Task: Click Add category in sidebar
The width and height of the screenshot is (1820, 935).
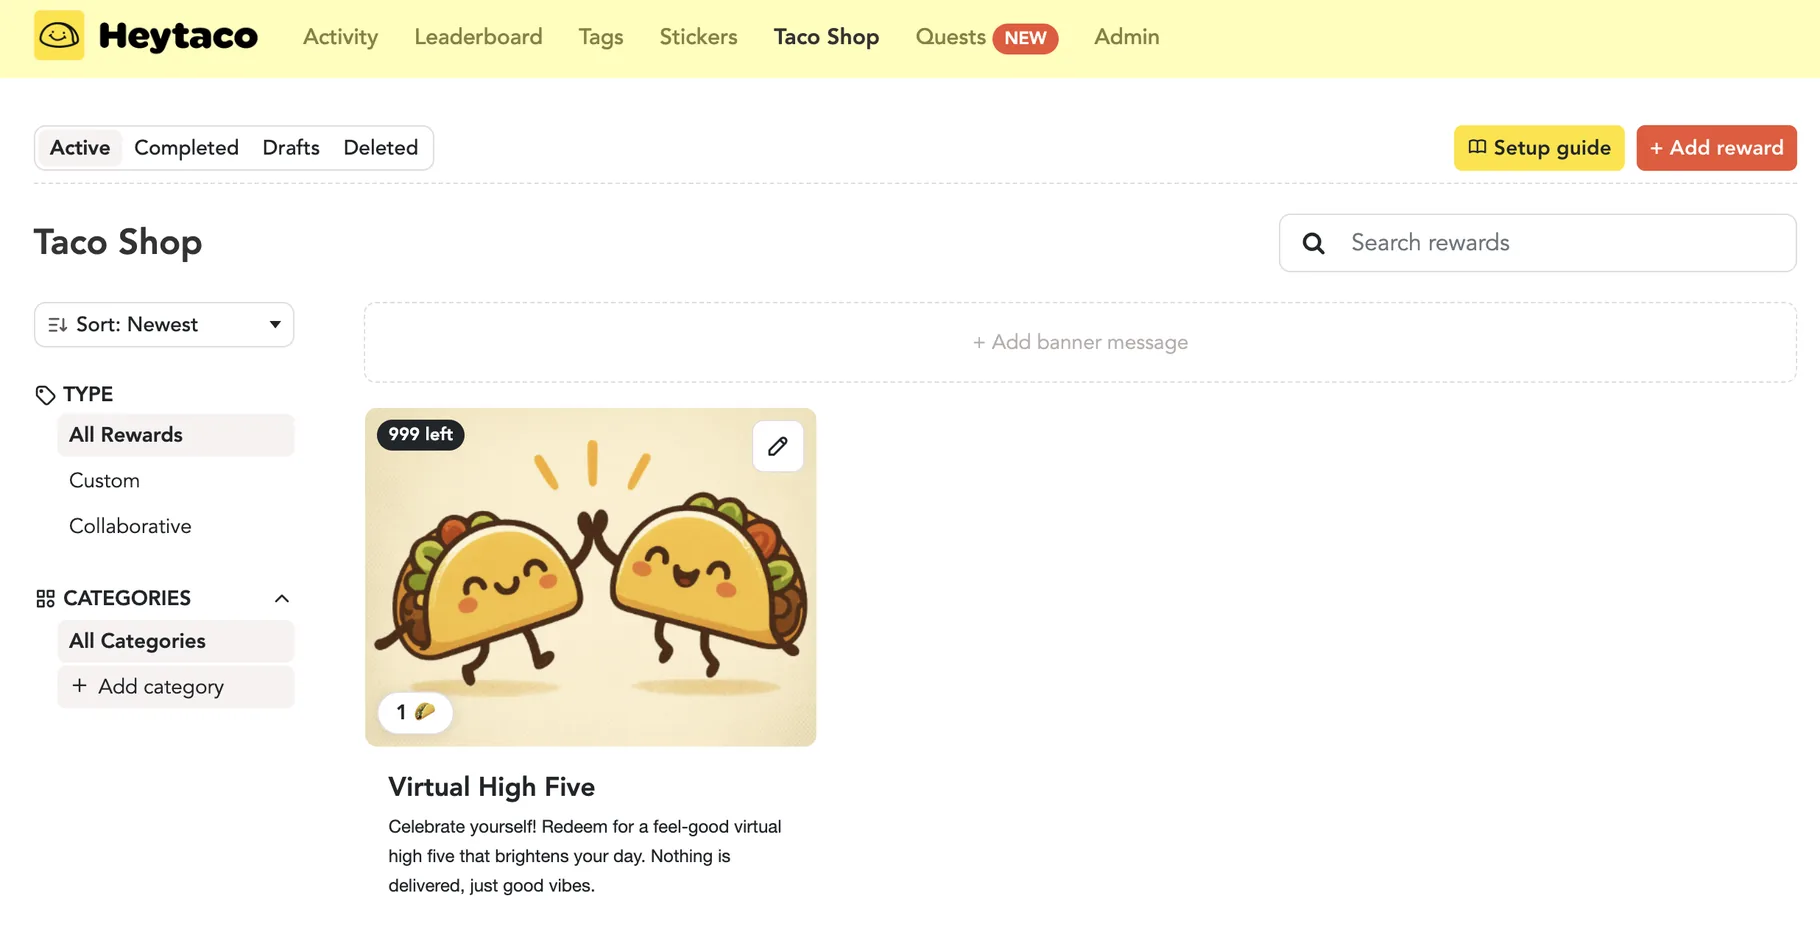Action: pos(176,687)
